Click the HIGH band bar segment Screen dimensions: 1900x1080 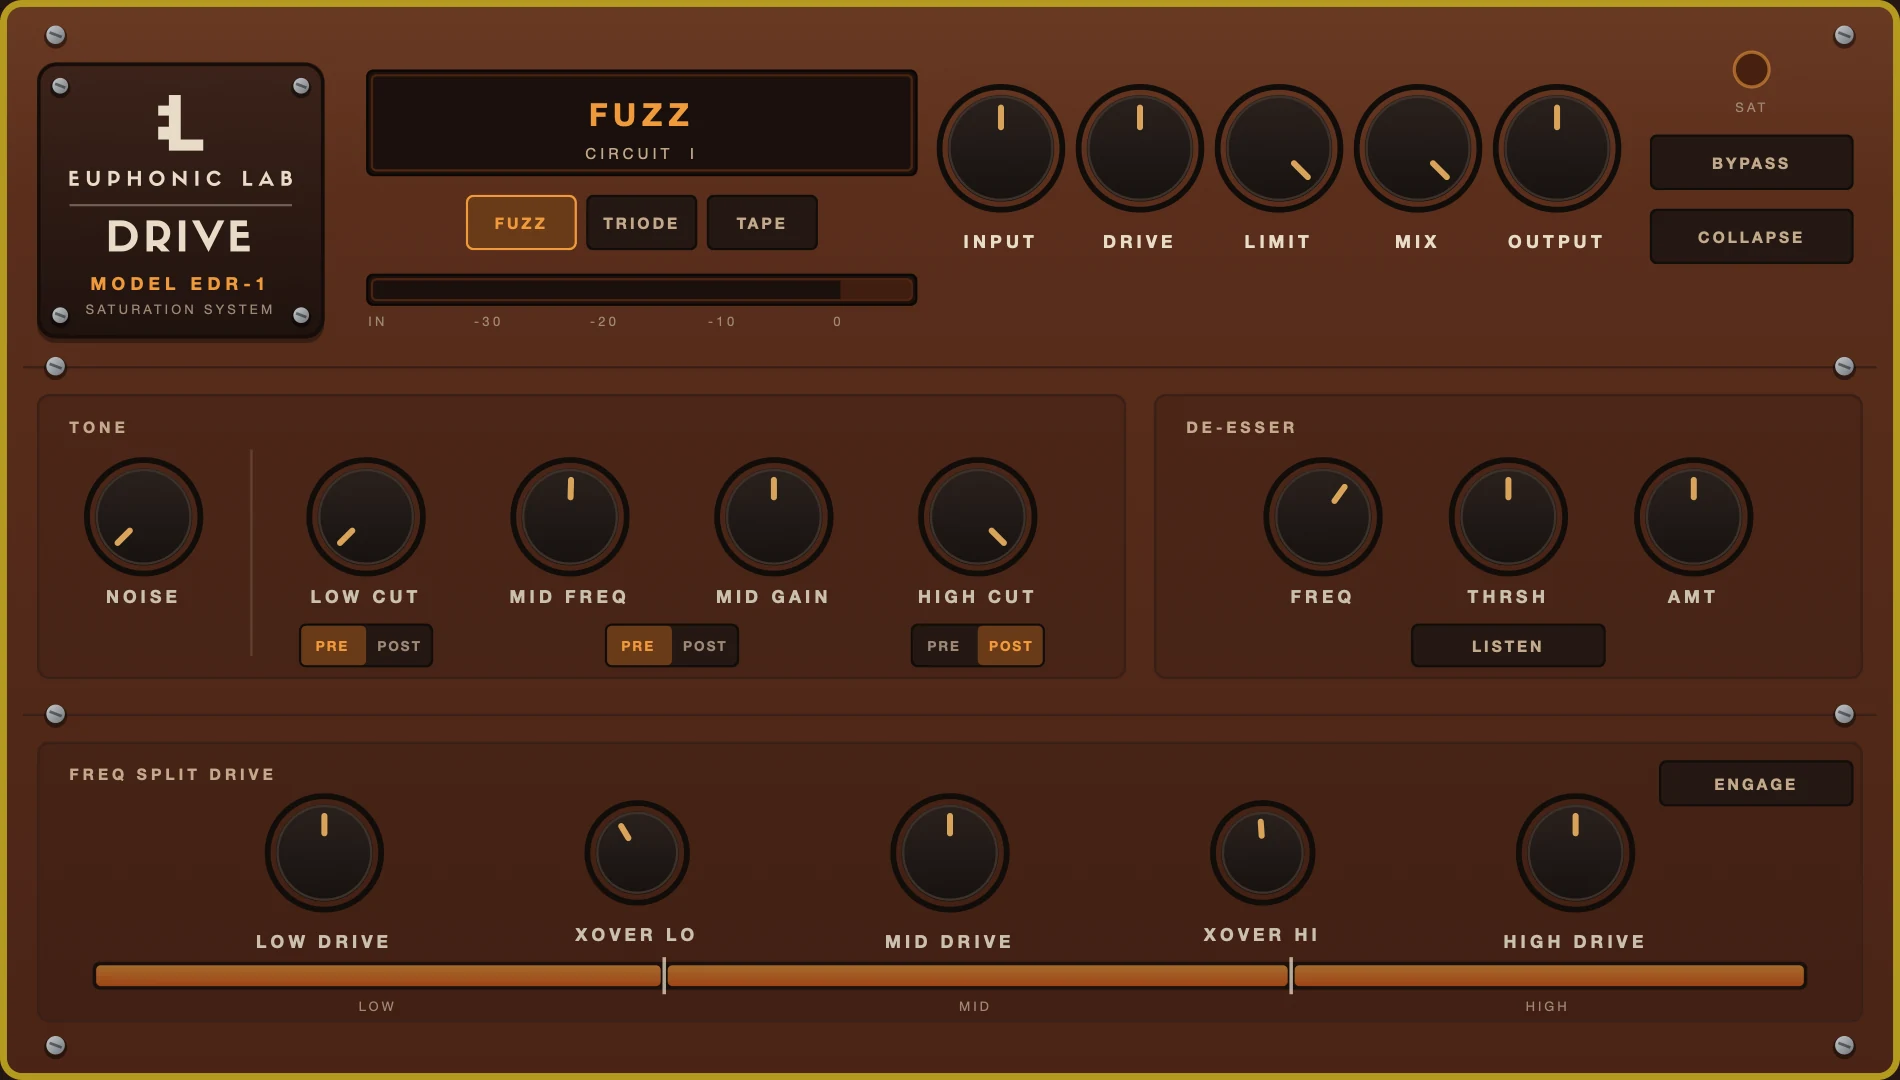1549,976
